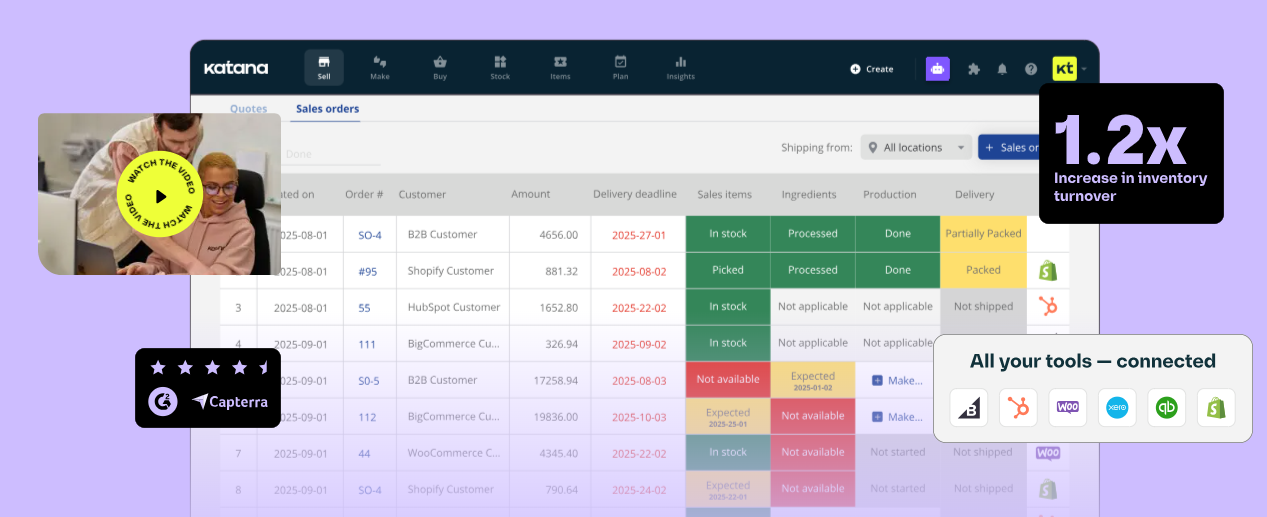Expand the All locations dropdown
This screenshot has width=1267, height=517.
click(x=916, y=147)
